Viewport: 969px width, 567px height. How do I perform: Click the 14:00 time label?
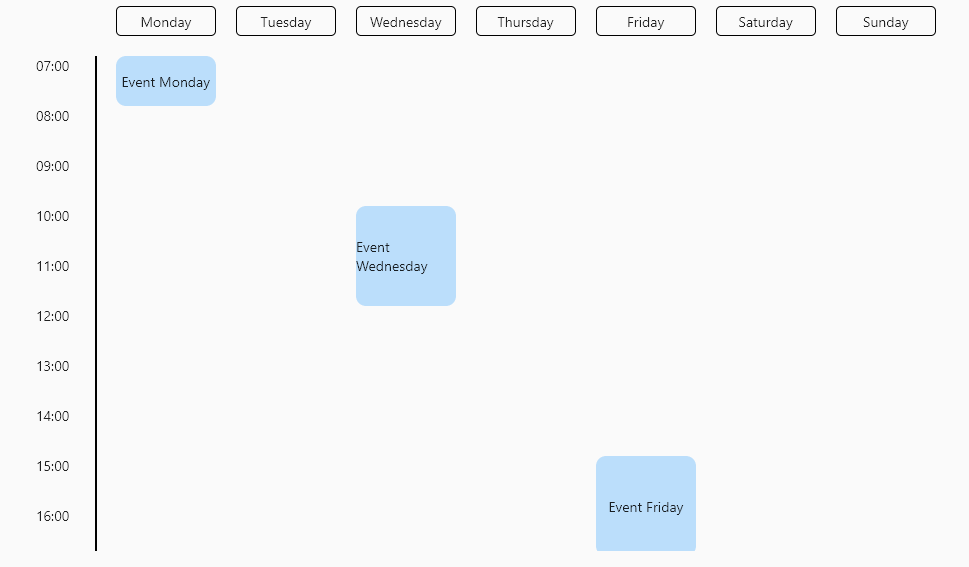[x=53, y=416]
